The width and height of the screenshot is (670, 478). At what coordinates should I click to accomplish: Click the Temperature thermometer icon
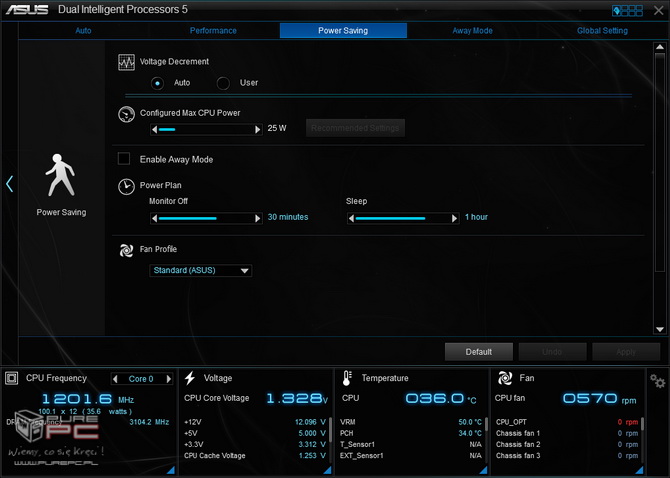(x=347, y=378)
